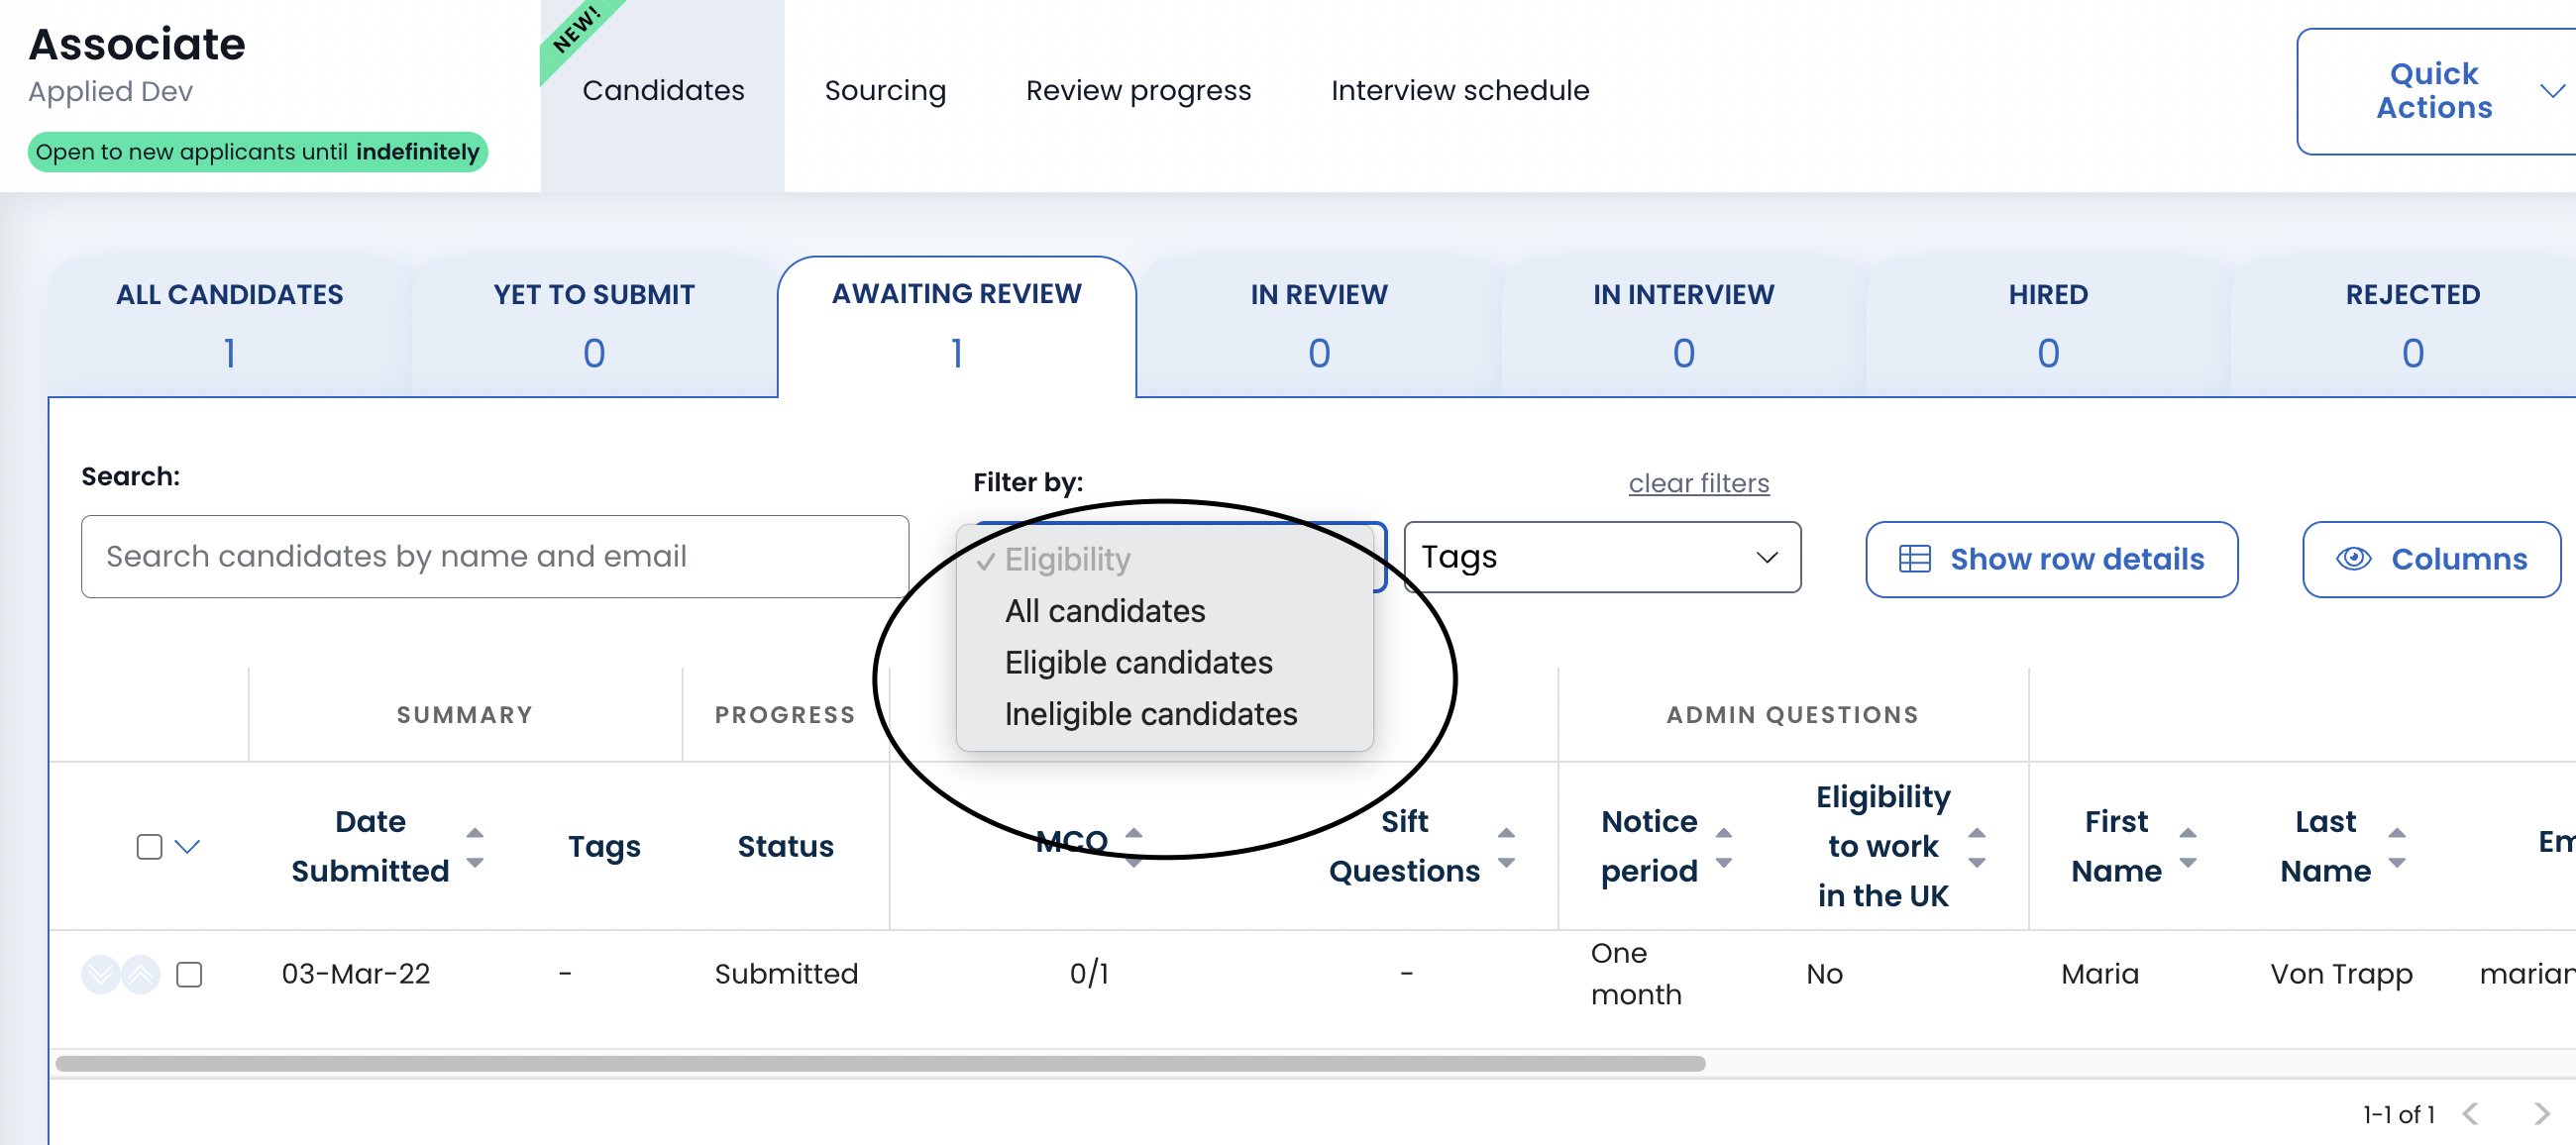The width and height of the screenshot is (2576, 1145).
Task: Sort by First Name column arrows
Action: tap(2188, 847)
